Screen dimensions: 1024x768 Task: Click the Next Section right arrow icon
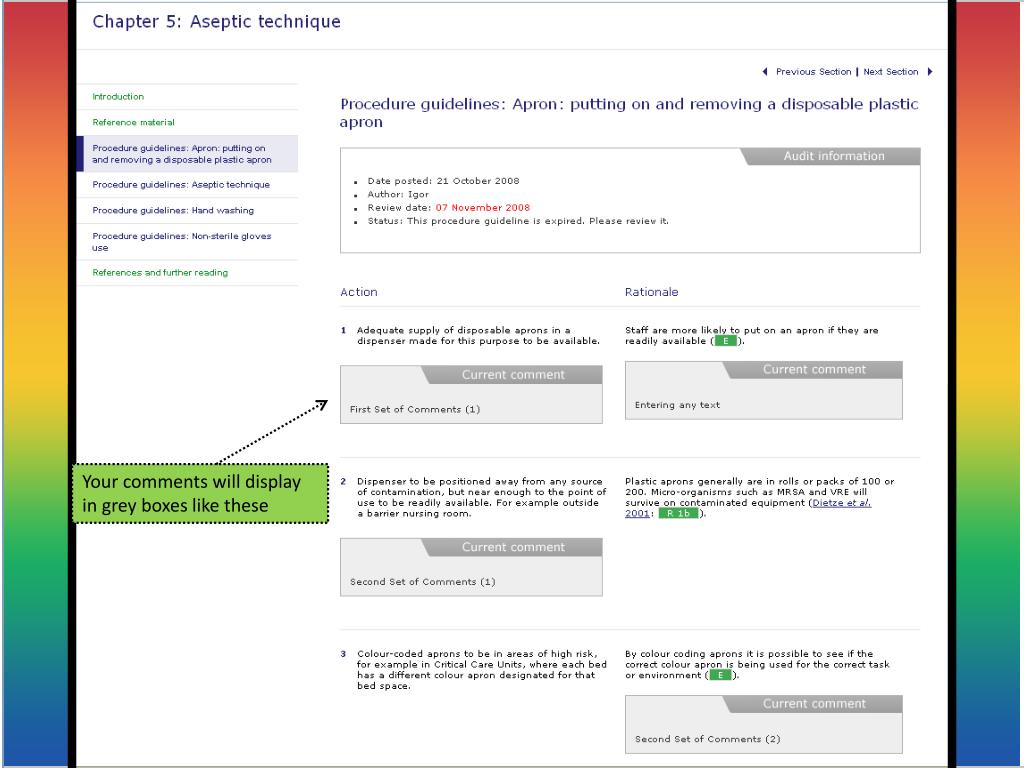tap(930, 72)
